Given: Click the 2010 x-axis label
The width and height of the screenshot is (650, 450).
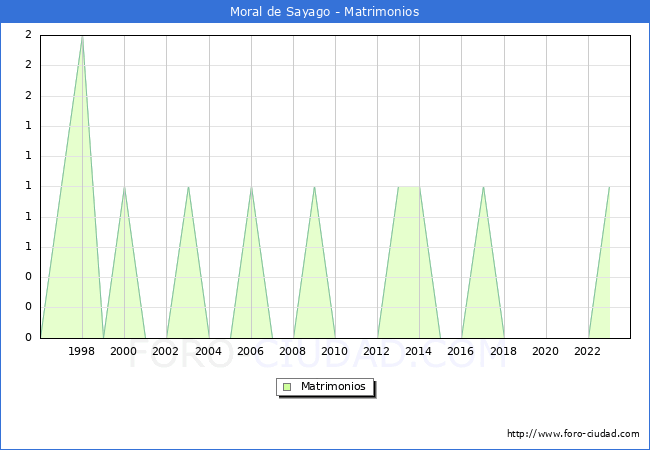Looking at the screenshot, I should tap(335, 351).
